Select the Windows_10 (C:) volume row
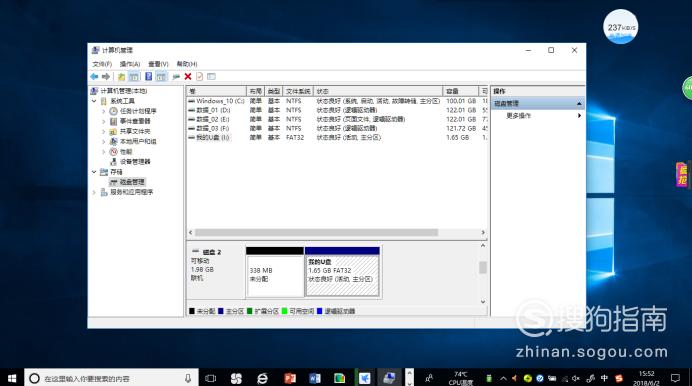This screenshot has width=692, height=386. (337, 101)
